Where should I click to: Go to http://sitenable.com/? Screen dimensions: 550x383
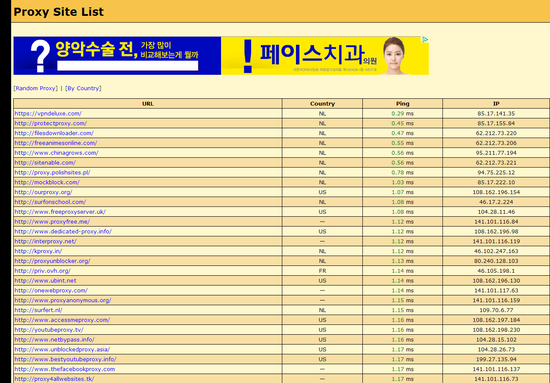tap(45, 163)
